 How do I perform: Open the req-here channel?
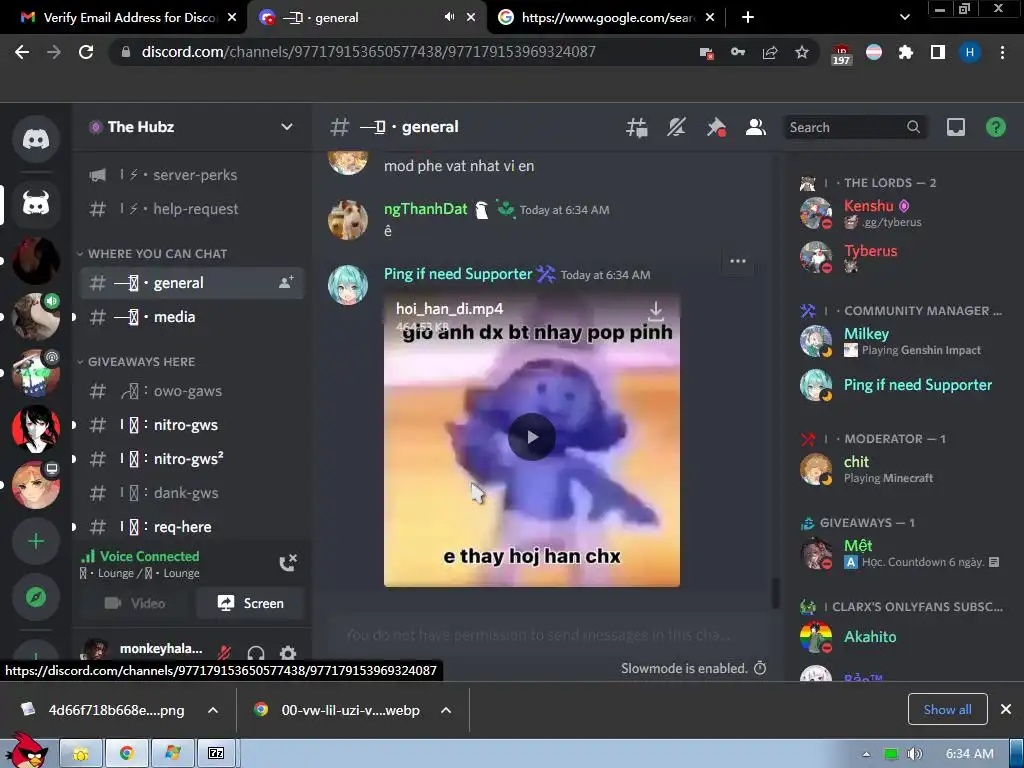click(x=192, y=527)
